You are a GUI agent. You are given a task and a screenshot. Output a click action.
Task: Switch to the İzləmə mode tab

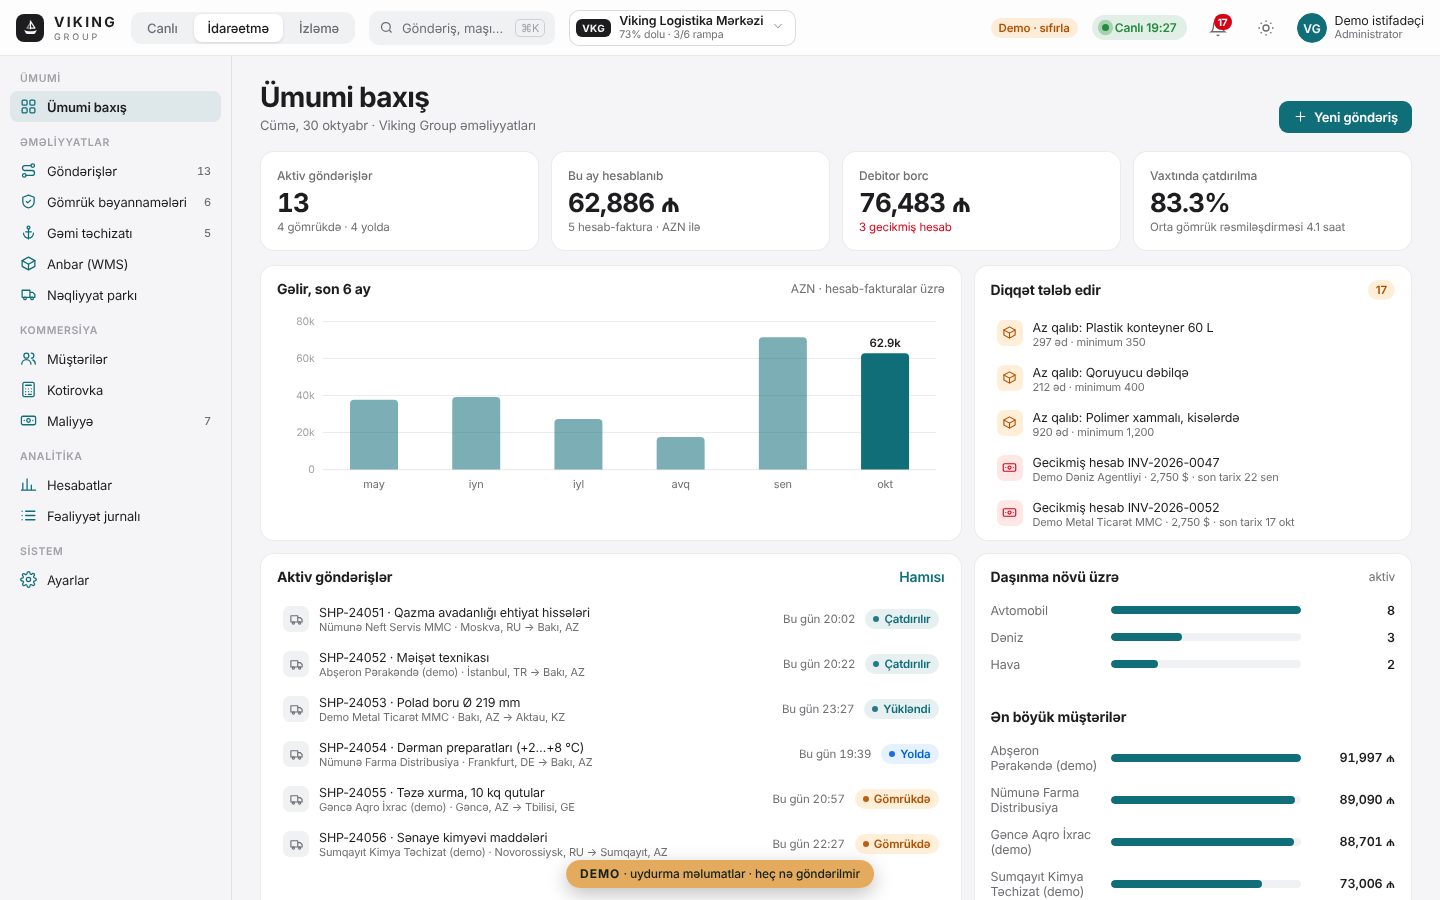[319, 28]
